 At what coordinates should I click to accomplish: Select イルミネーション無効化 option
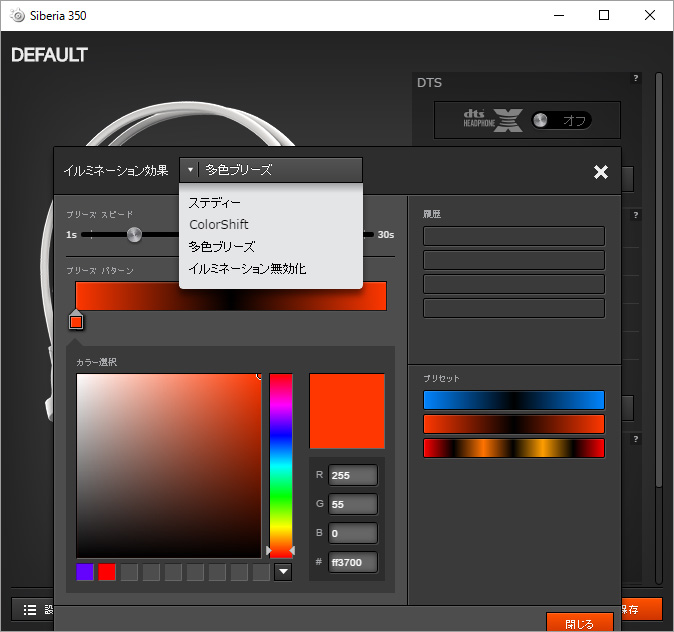247,269
